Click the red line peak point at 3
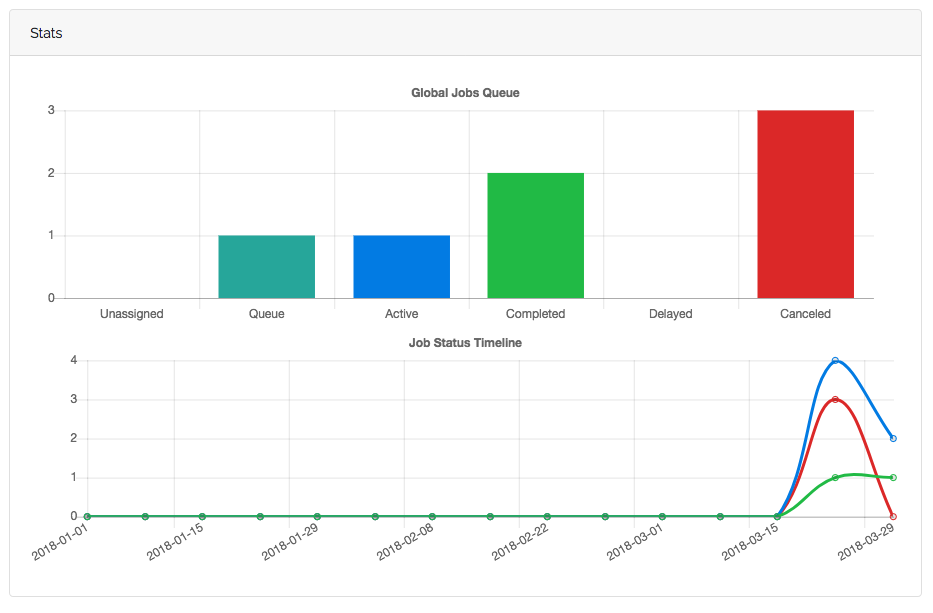Image resolution: width=933 pixels, height=613 pixels. point(835,399)
